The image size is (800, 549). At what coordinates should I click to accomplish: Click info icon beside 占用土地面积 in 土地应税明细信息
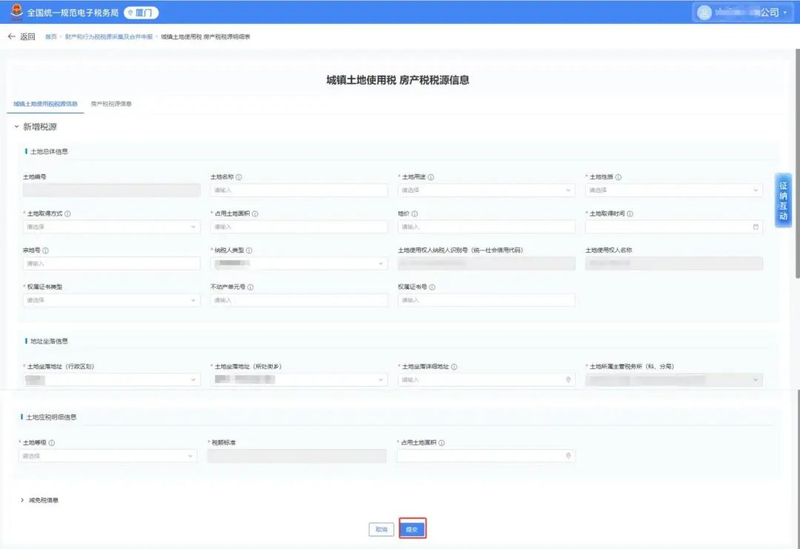(441, 443)
